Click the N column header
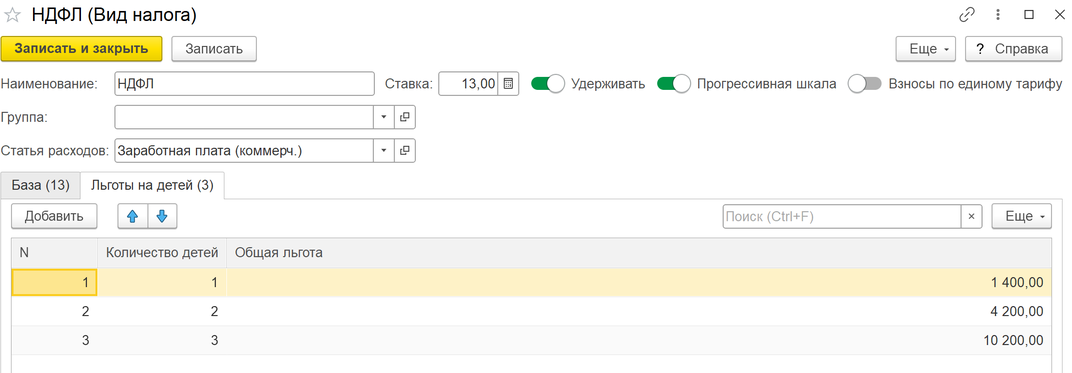 point(55,253)
